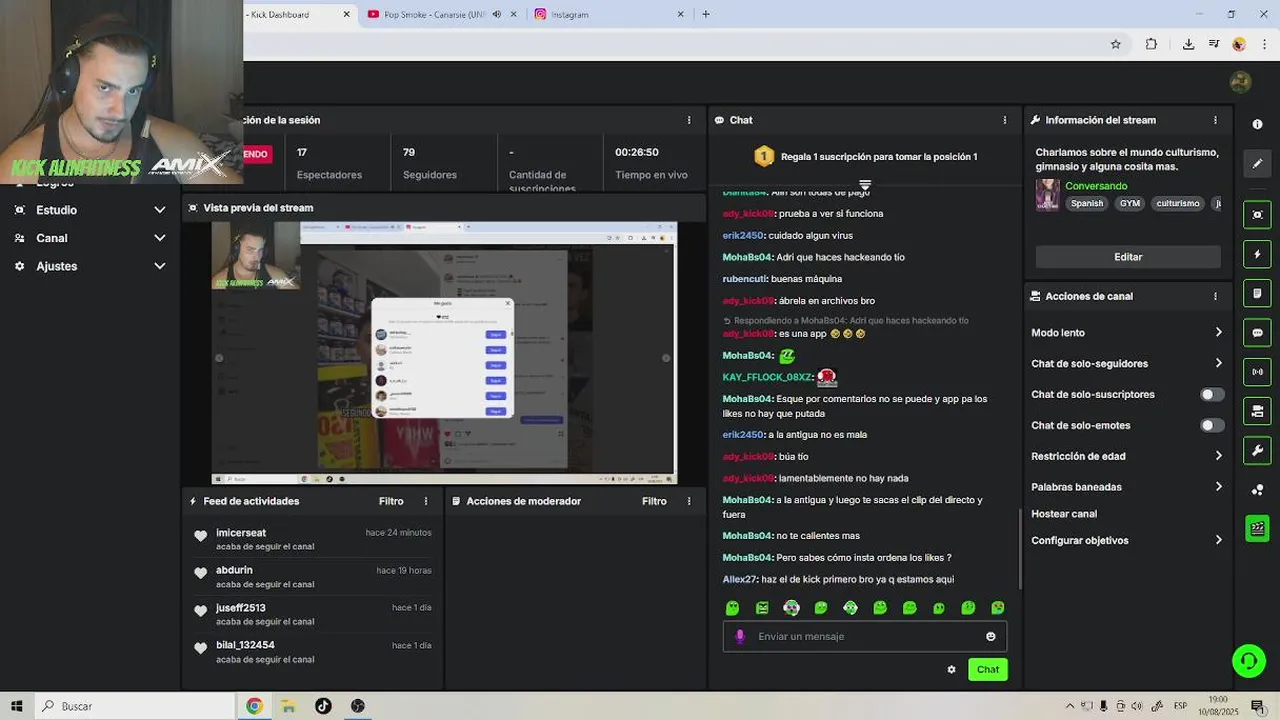The height and width of the screenshot is (720, 1280).
Task: Open imicerseat follower entry in feed
Action: click(x=313, y=539)
